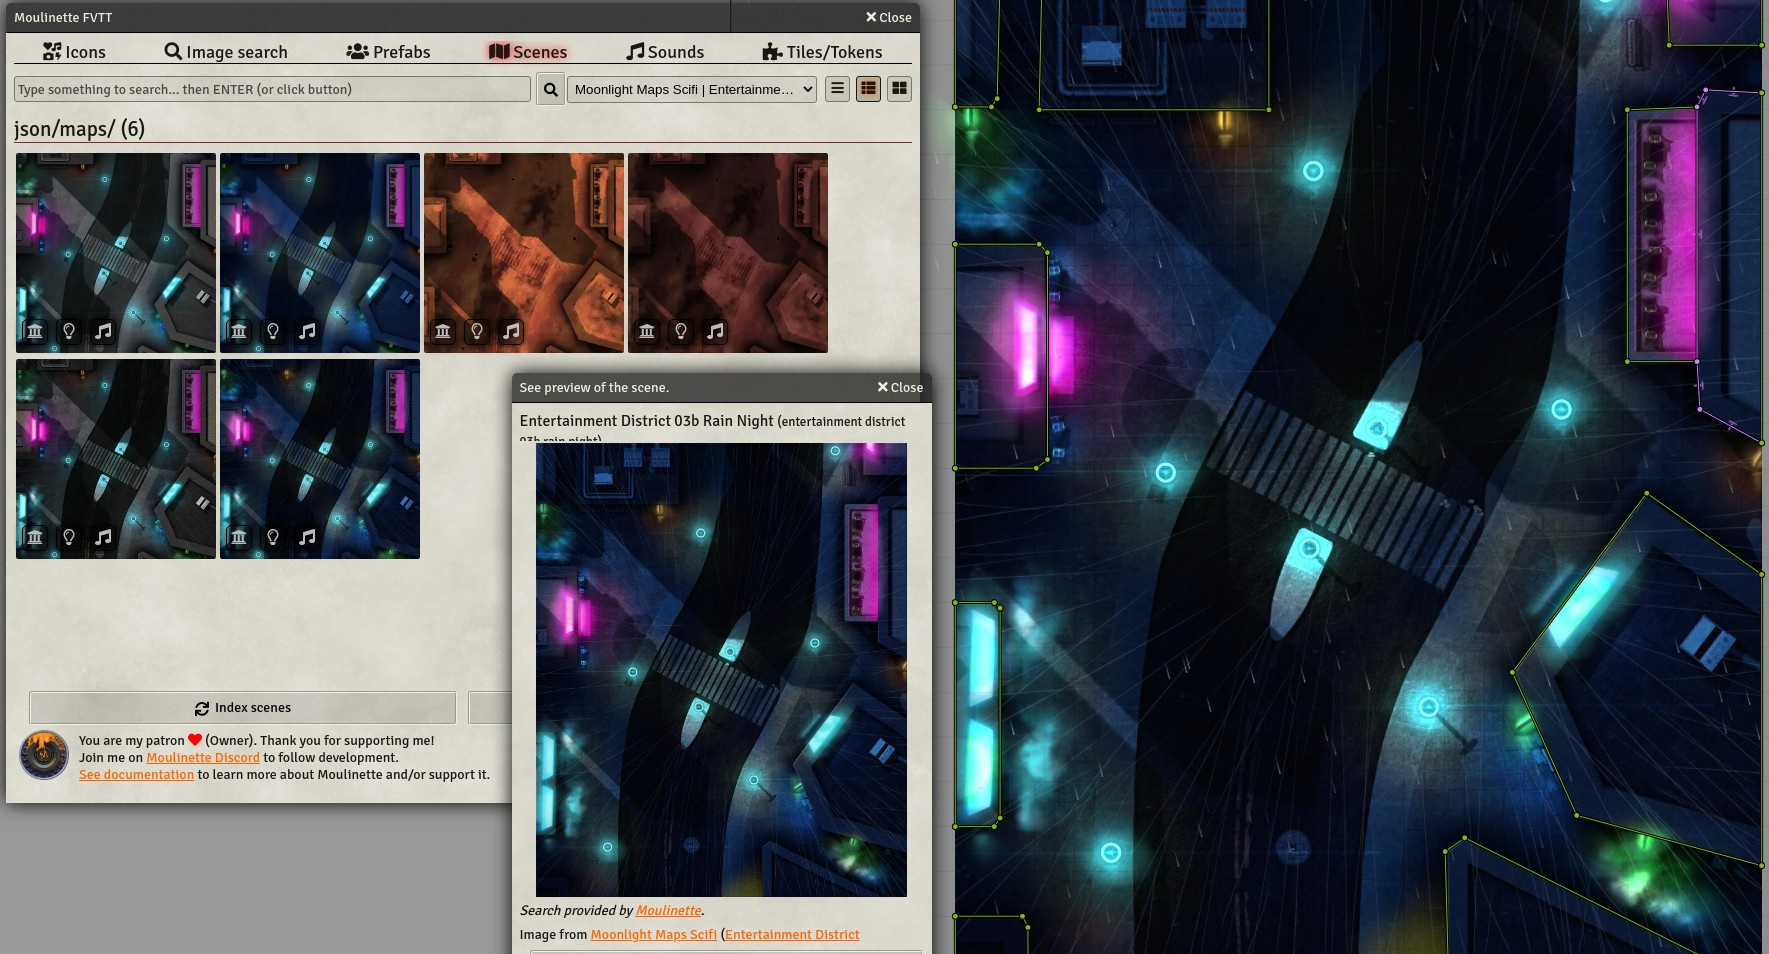Click lightbulb icon on top row's fourth scene

click(681, 331)
